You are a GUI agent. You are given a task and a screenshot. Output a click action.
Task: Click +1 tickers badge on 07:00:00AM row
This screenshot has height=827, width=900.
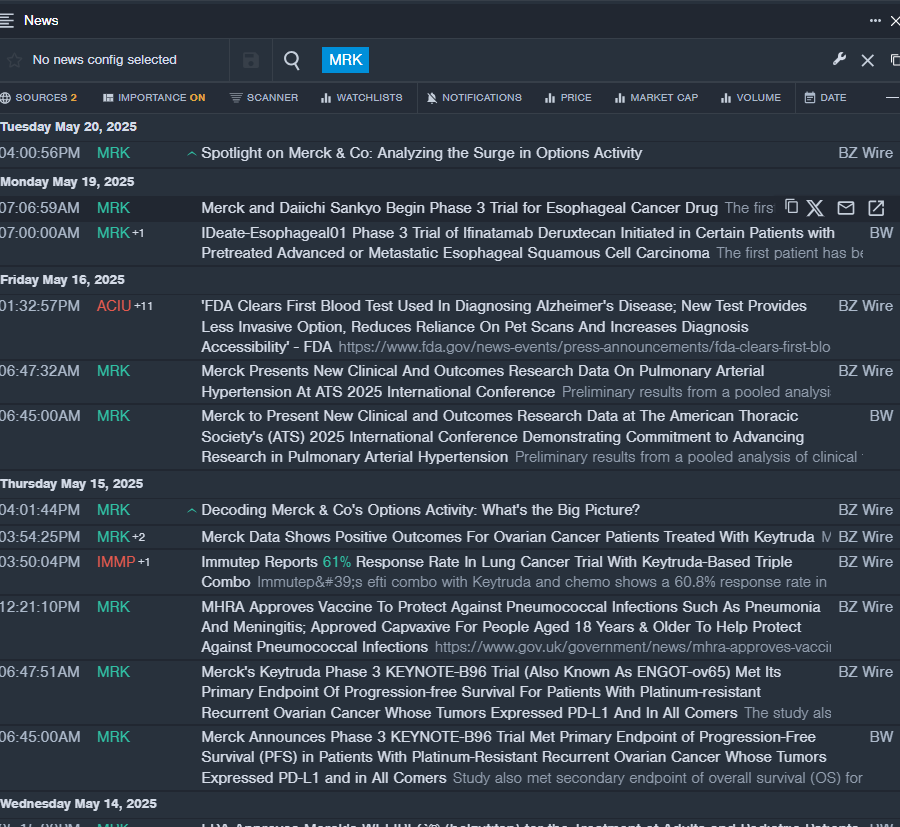(x=138, y=234)
